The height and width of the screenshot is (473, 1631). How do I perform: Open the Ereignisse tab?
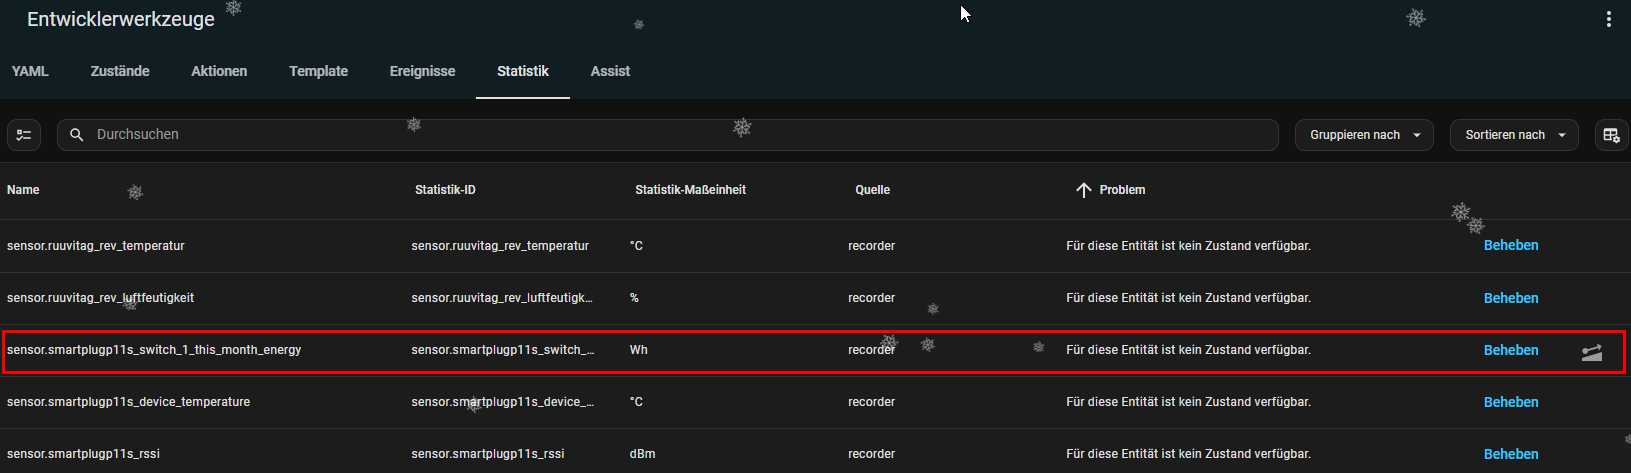pyautogui.click(x=422, y=71)
